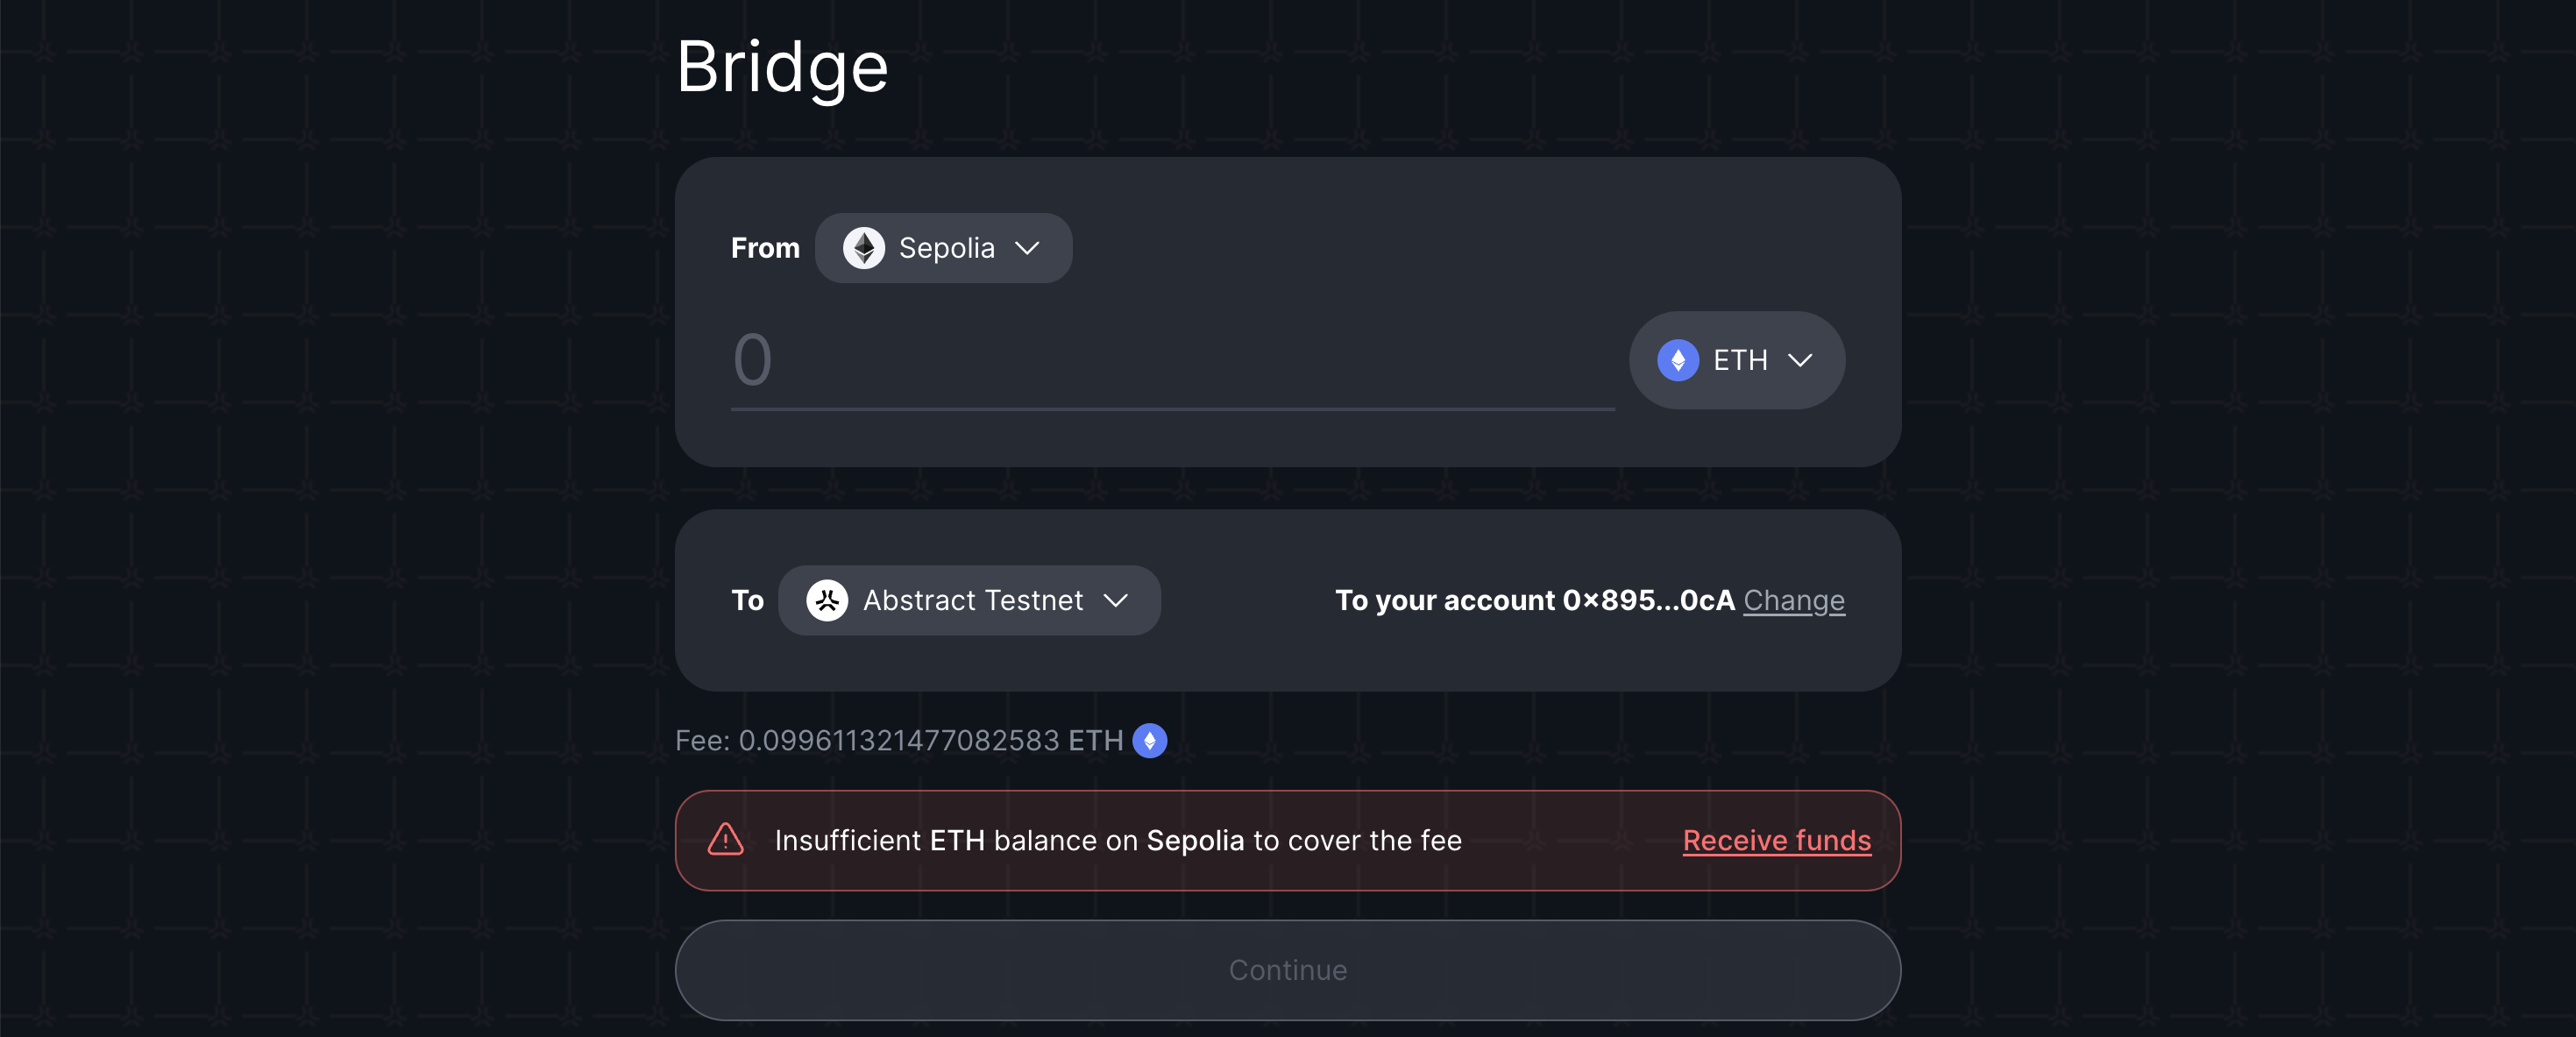Image resolution: width=2576 pixels, height=1037 pixels.
Task: Expand the Sepolia network chevron arrow
Action: pyautogui.click(x=1027, y=248)
